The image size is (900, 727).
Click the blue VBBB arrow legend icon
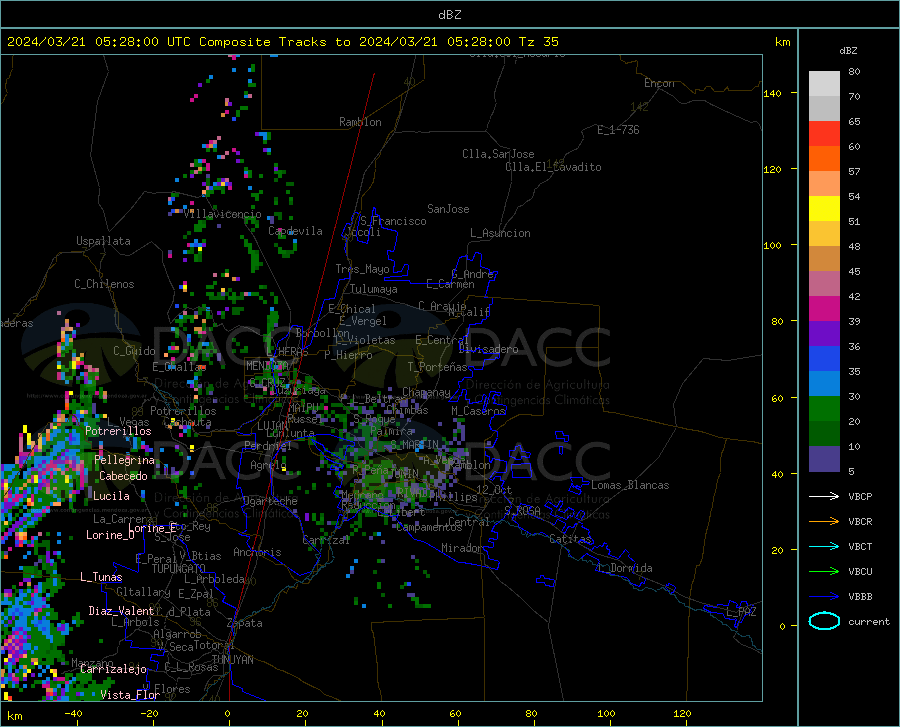tap(824, 597)
